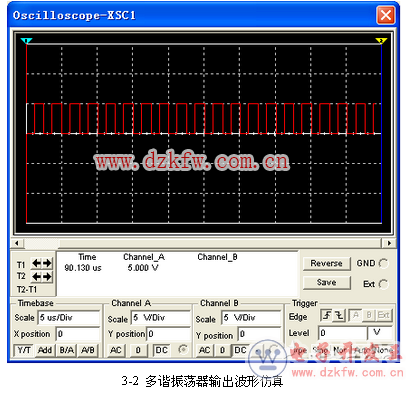Click the waveform scrollbar right arrow
Viewport: 415px width, 393px height.
(x=389, y=243)
